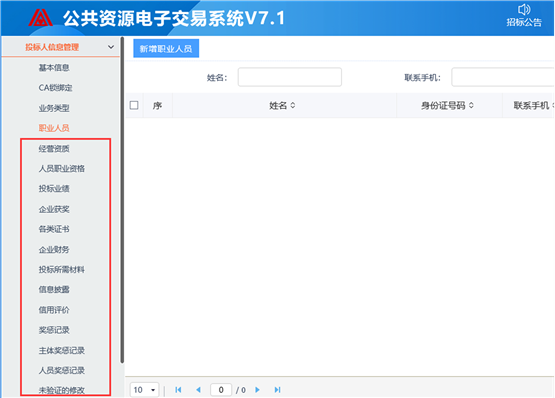The height and width of the screenshot is (398, 555).
Task: Click the 新增职业人员 button
Action: pyautogui.click(x=166, y=49)
